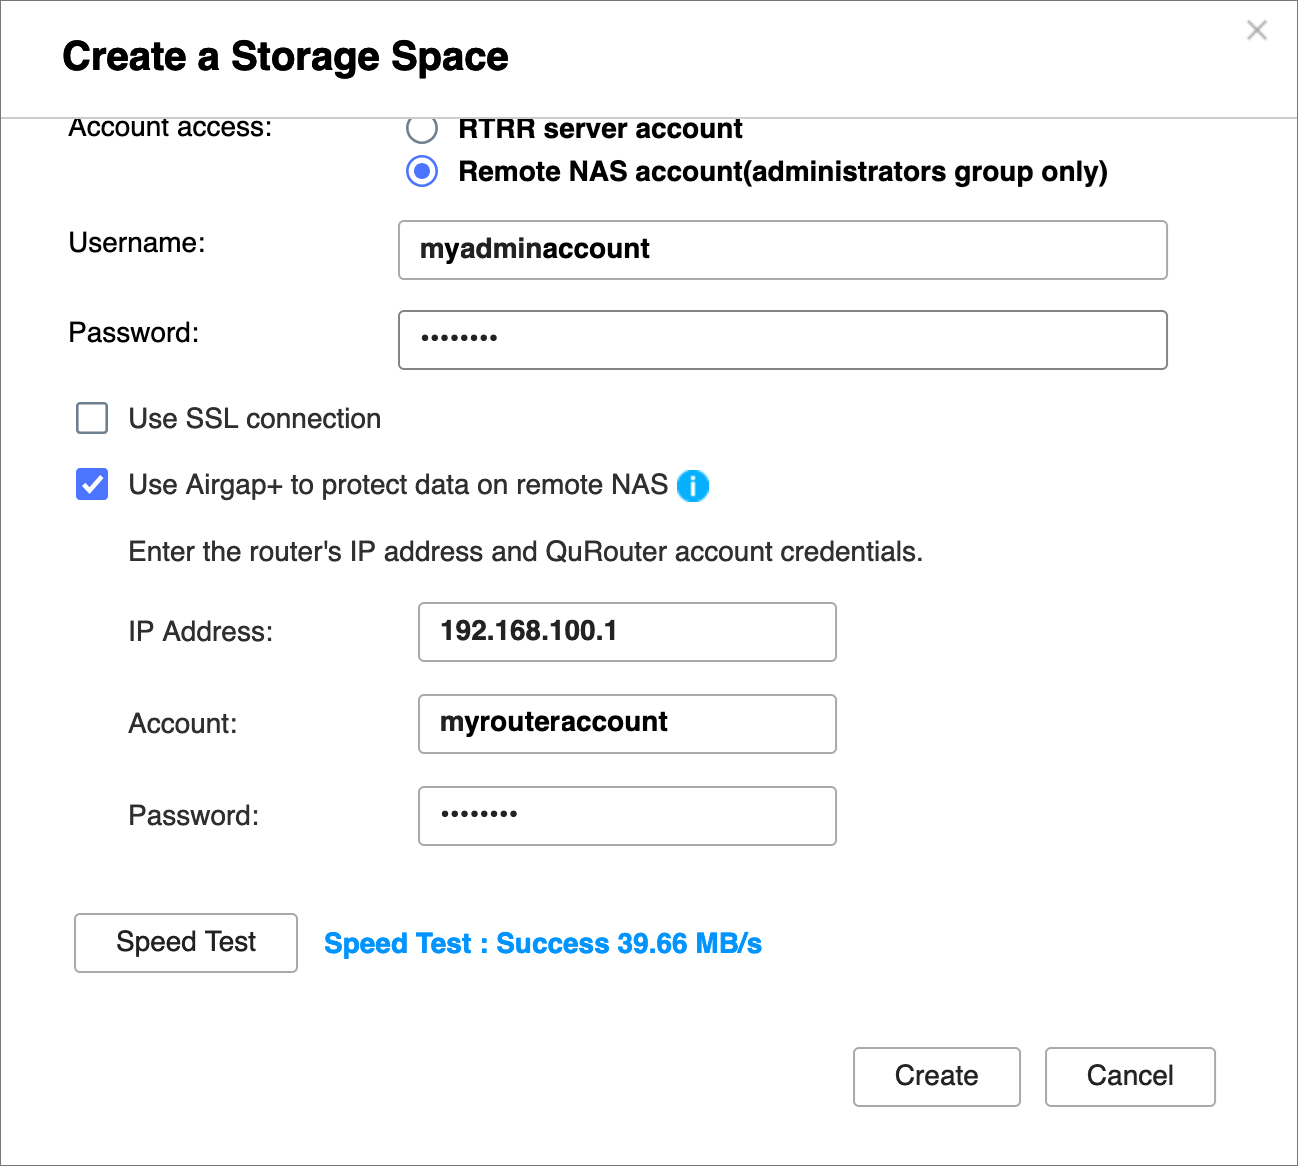Viewport: 1298px width, 1166px height.
Task: Close the Create a Storage Space dialog
Action: [x=1256, y=30]
